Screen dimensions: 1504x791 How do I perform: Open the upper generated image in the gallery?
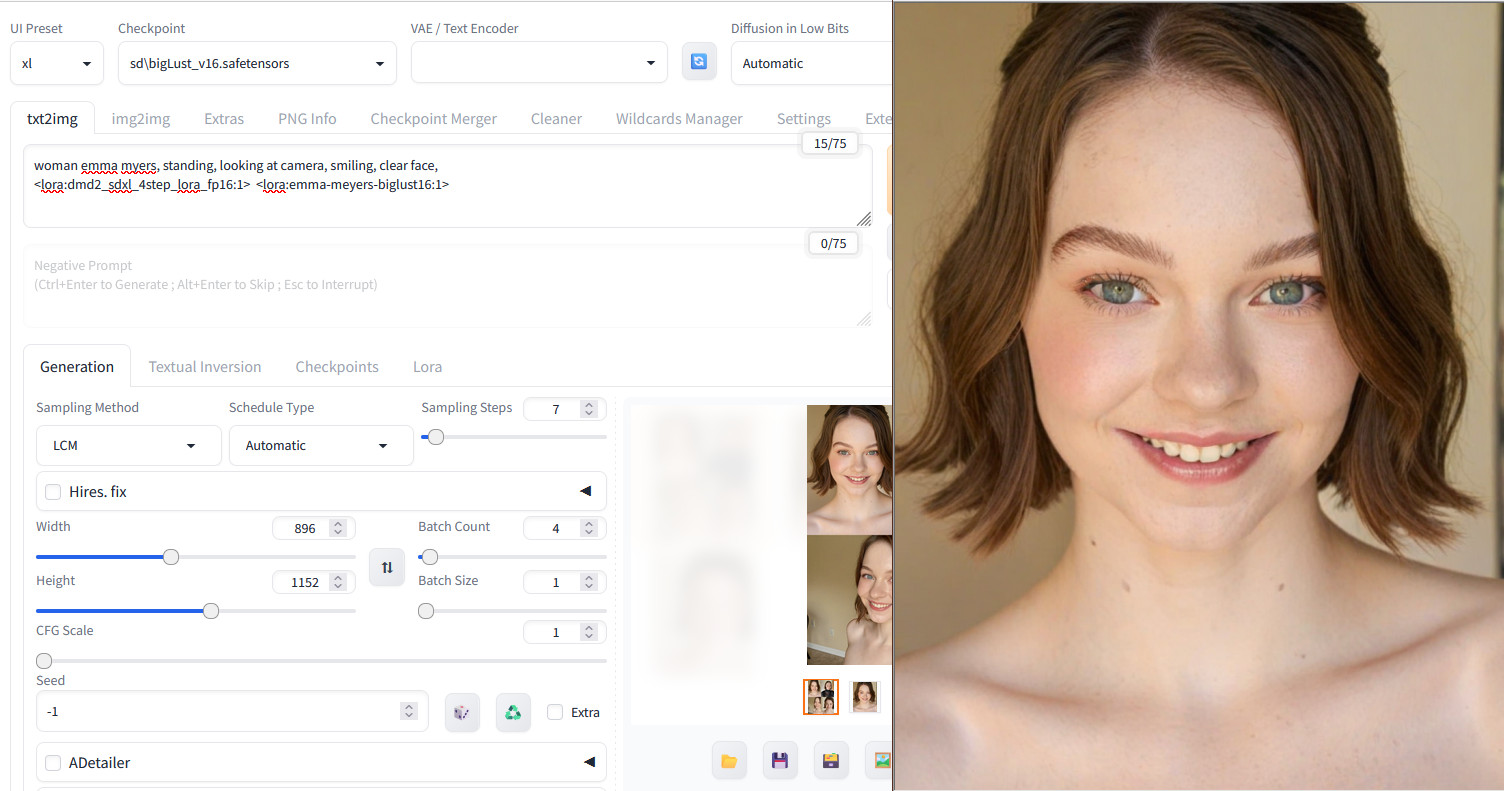(849, 470)
